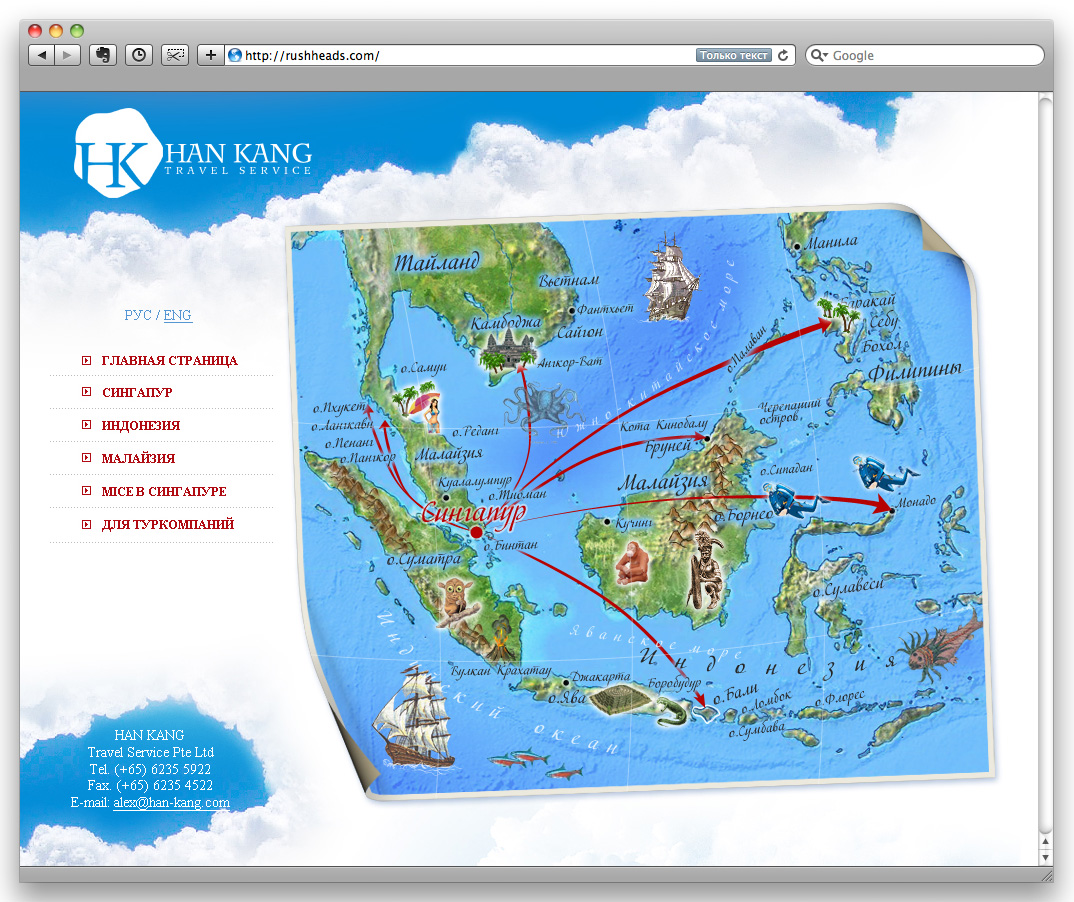Viewport: 1074px width, 902px height.
Task: Click the Krakatau volcano icon
Action: (x=501, y=640)
